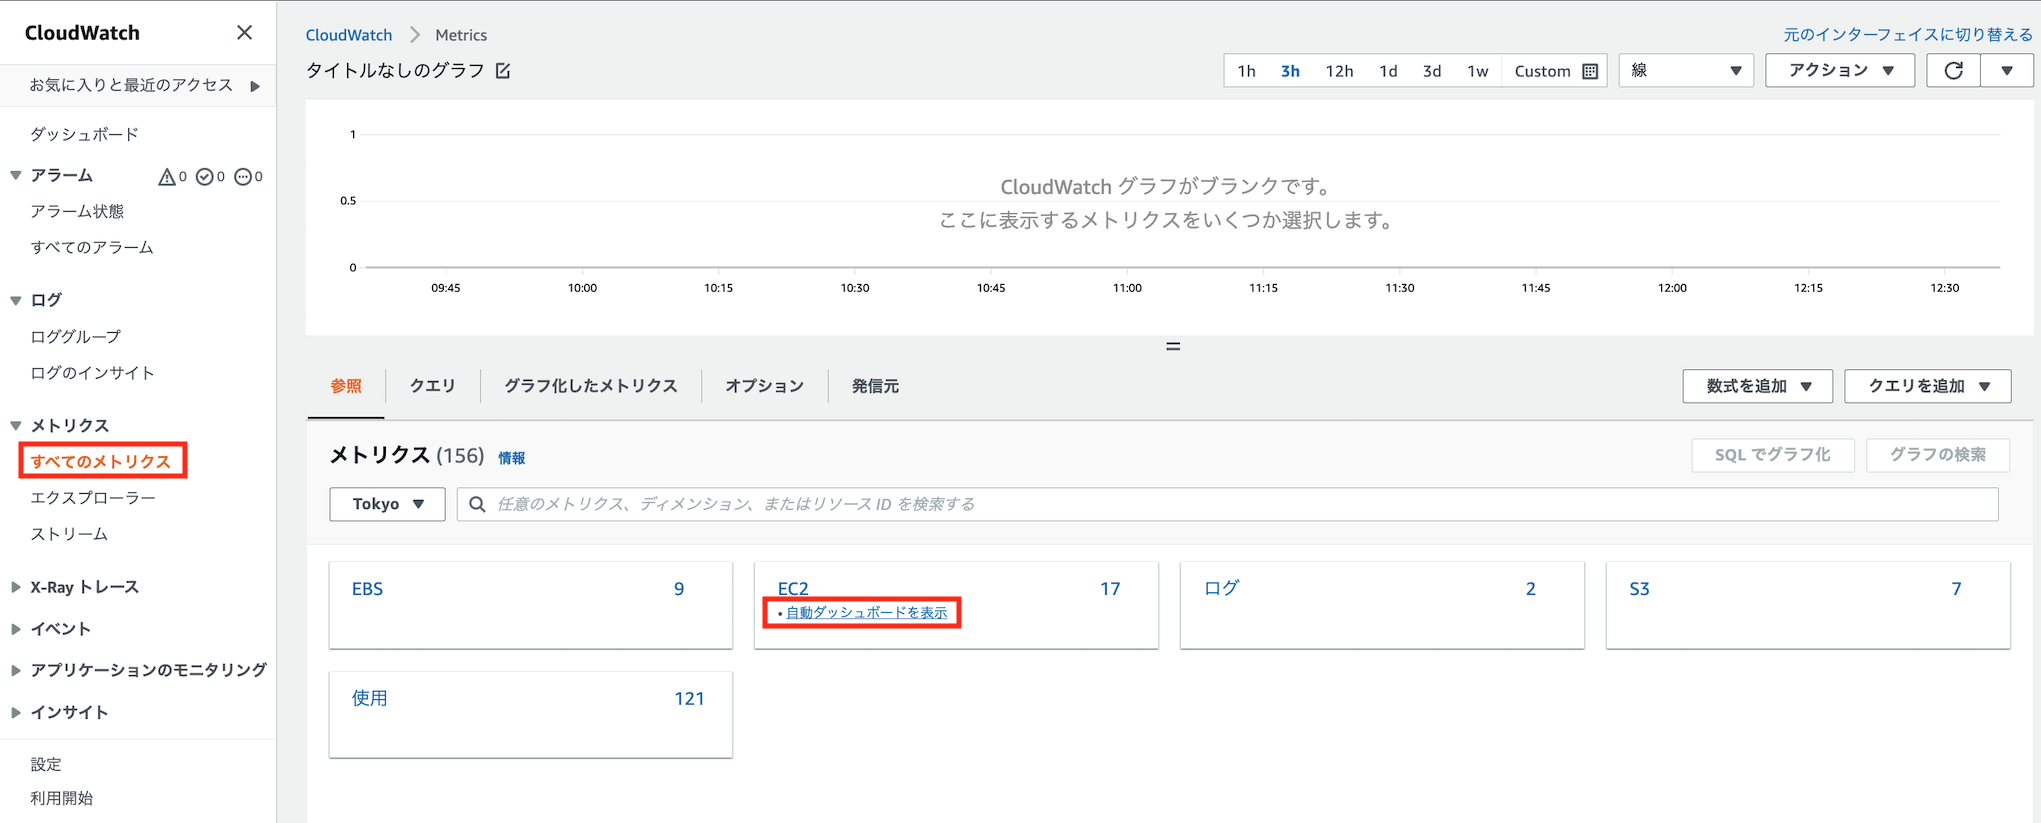
Task: Open the EBS metrics namespace card
Action: [x=531, y=605]
